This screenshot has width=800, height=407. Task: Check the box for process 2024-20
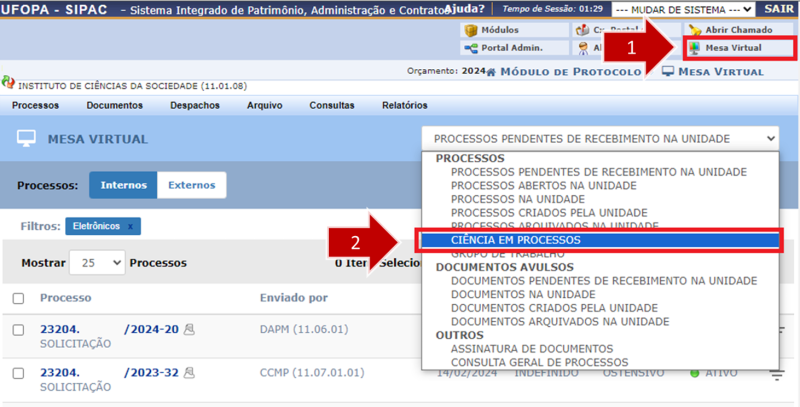[18, 330]
